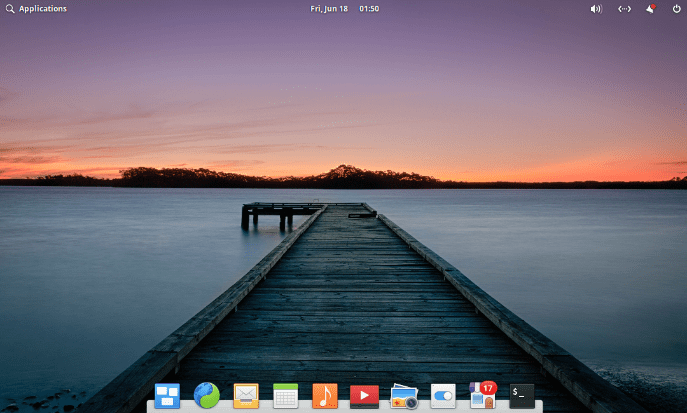The height and width of the screenshot is (413, 687).
Task: Open the Applications menu
Action: 43,9
